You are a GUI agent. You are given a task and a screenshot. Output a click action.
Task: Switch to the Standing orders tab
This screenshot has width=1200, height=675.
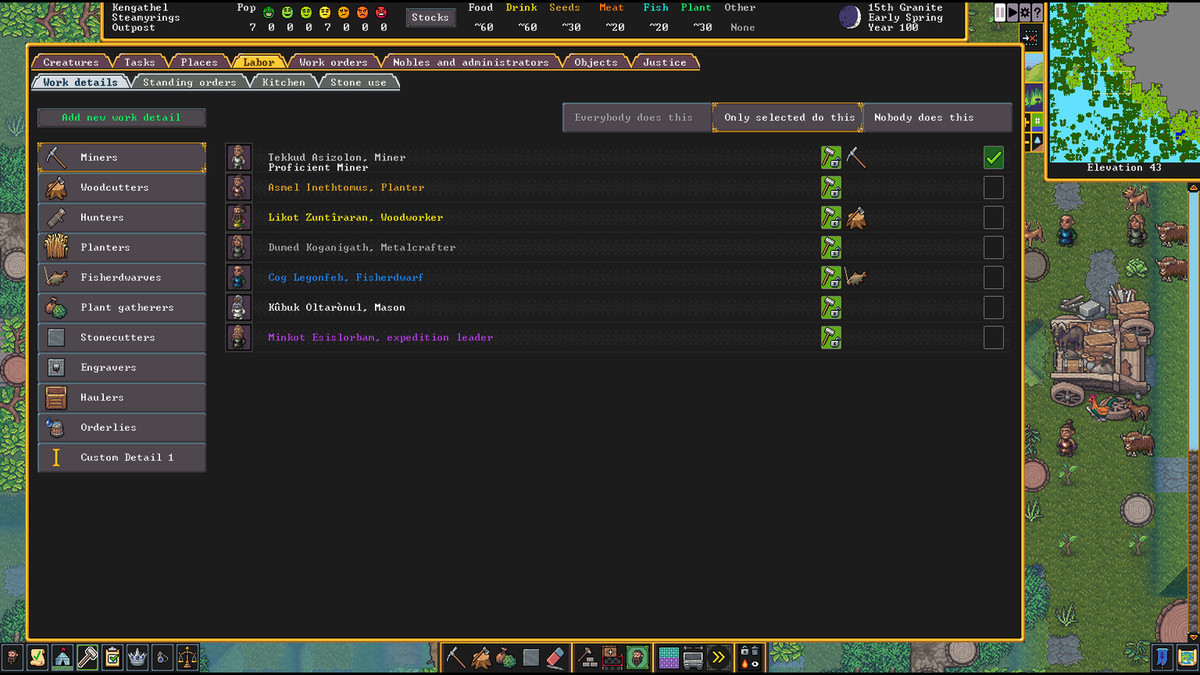[x=189, y=82]
